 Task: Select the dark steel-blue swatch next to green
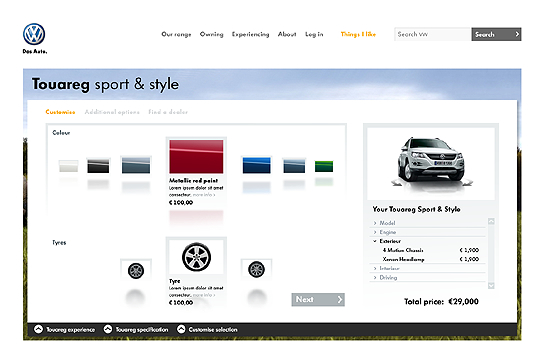coord(294,166)
